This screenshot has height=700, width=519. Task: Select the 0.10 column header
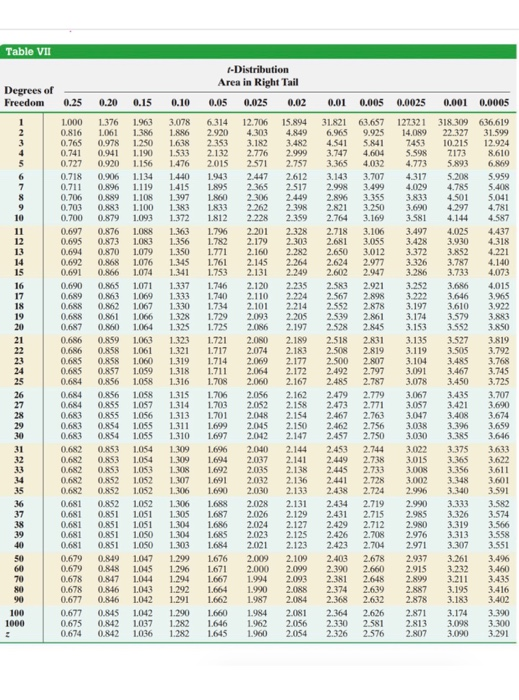click(180, 103)
